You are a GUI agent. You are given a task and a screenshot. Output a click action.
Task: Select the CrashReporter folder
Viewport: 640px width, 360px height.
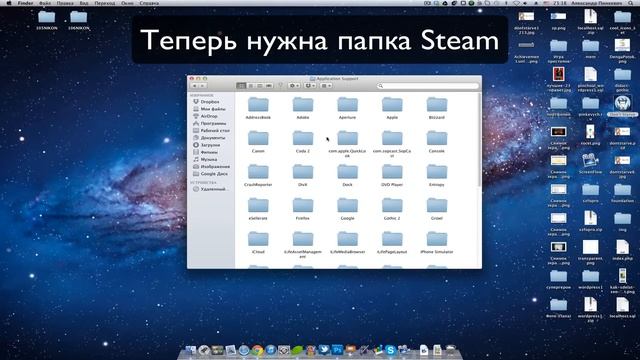coord(258,175)
